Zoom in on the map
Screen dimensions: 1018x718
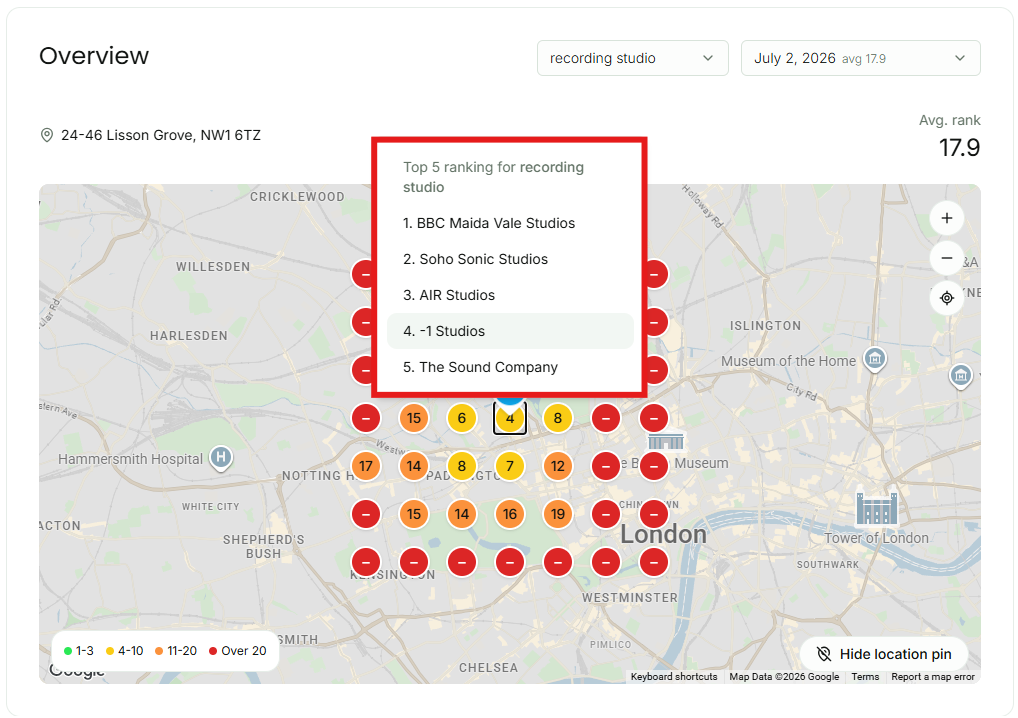pyautogui.click(x=947, y=218)
